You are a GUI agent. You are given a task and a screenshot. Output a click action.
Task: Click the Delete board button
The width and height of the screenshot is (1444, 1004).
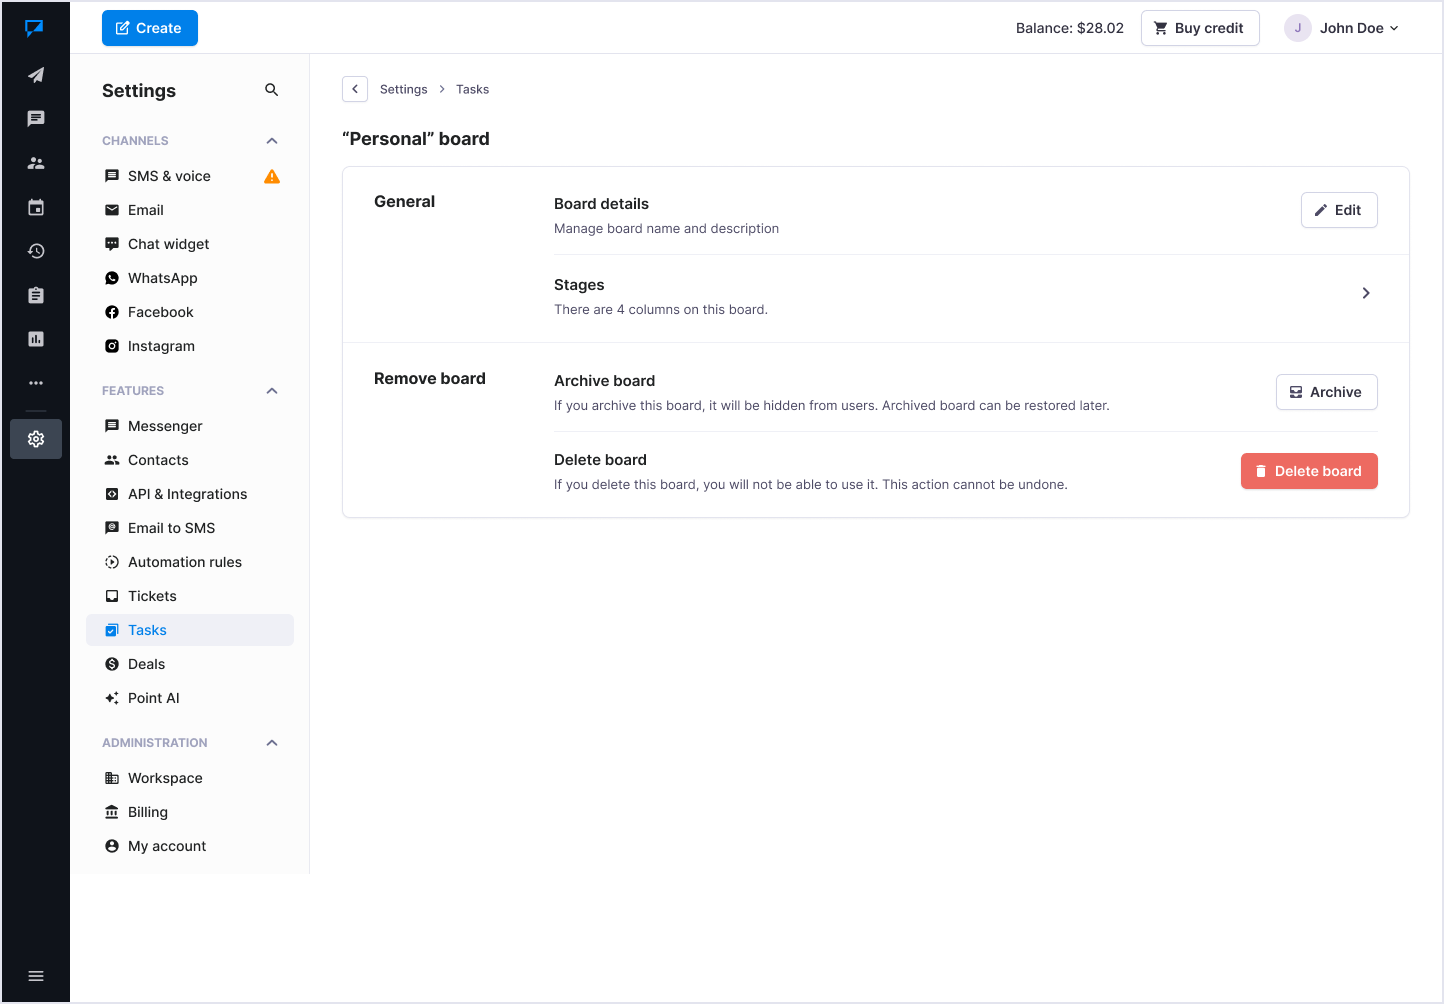tap(1309, 471)
